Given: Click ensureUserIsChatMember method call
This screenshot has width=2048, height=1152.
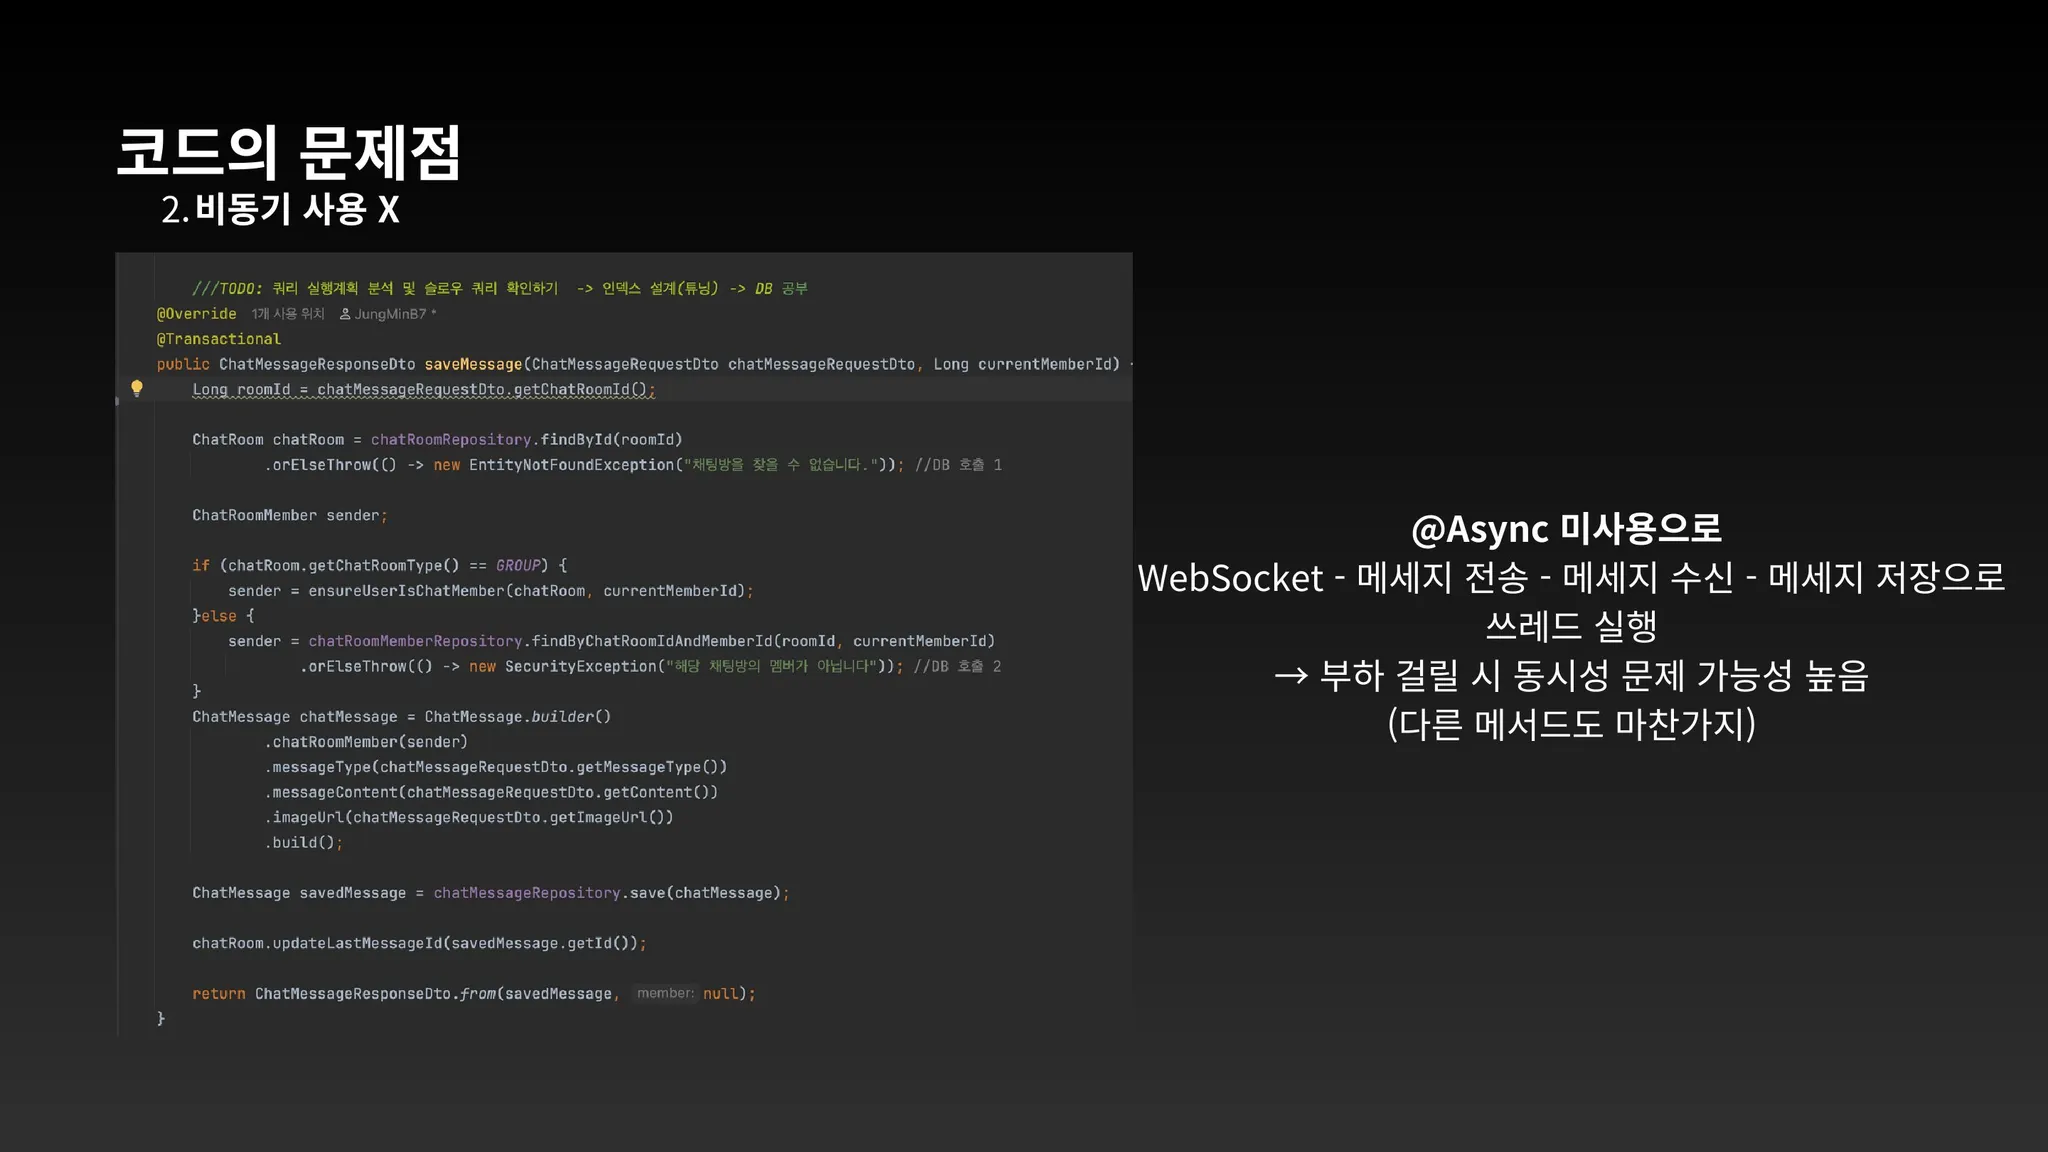Looking at the screenshot, I should pyautogui.click(x=406, y=591).
